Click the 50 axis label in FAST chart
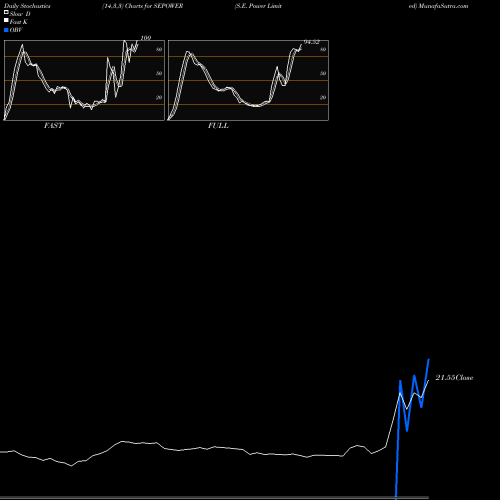Screen dimensions: 500x500 coord(159,74)
